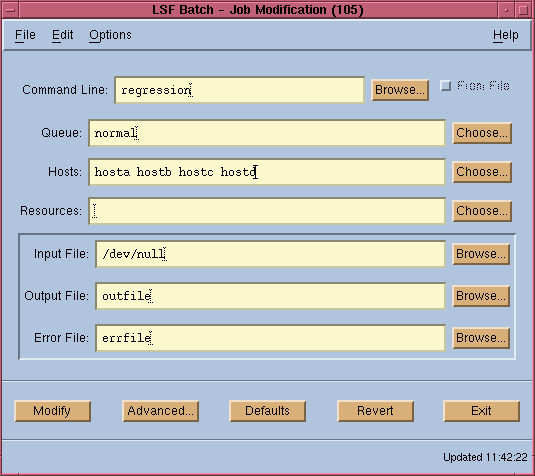This screenshot has width=535, height=476.
Task: Click the Output File label
Action: [x=56, y=296]
